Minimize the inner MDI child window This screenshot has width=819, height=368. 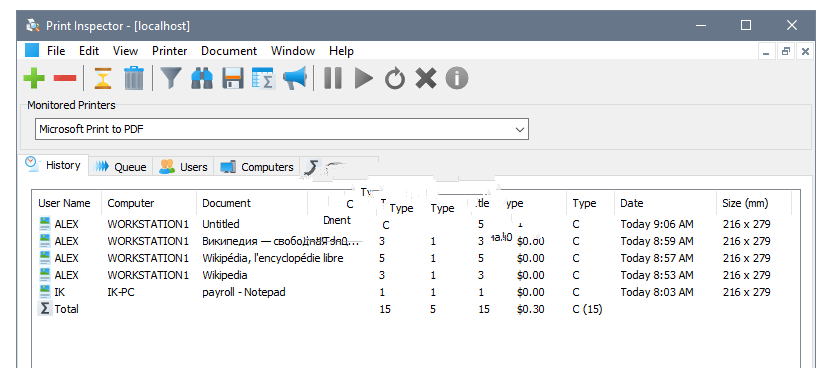tap(766, 52)
